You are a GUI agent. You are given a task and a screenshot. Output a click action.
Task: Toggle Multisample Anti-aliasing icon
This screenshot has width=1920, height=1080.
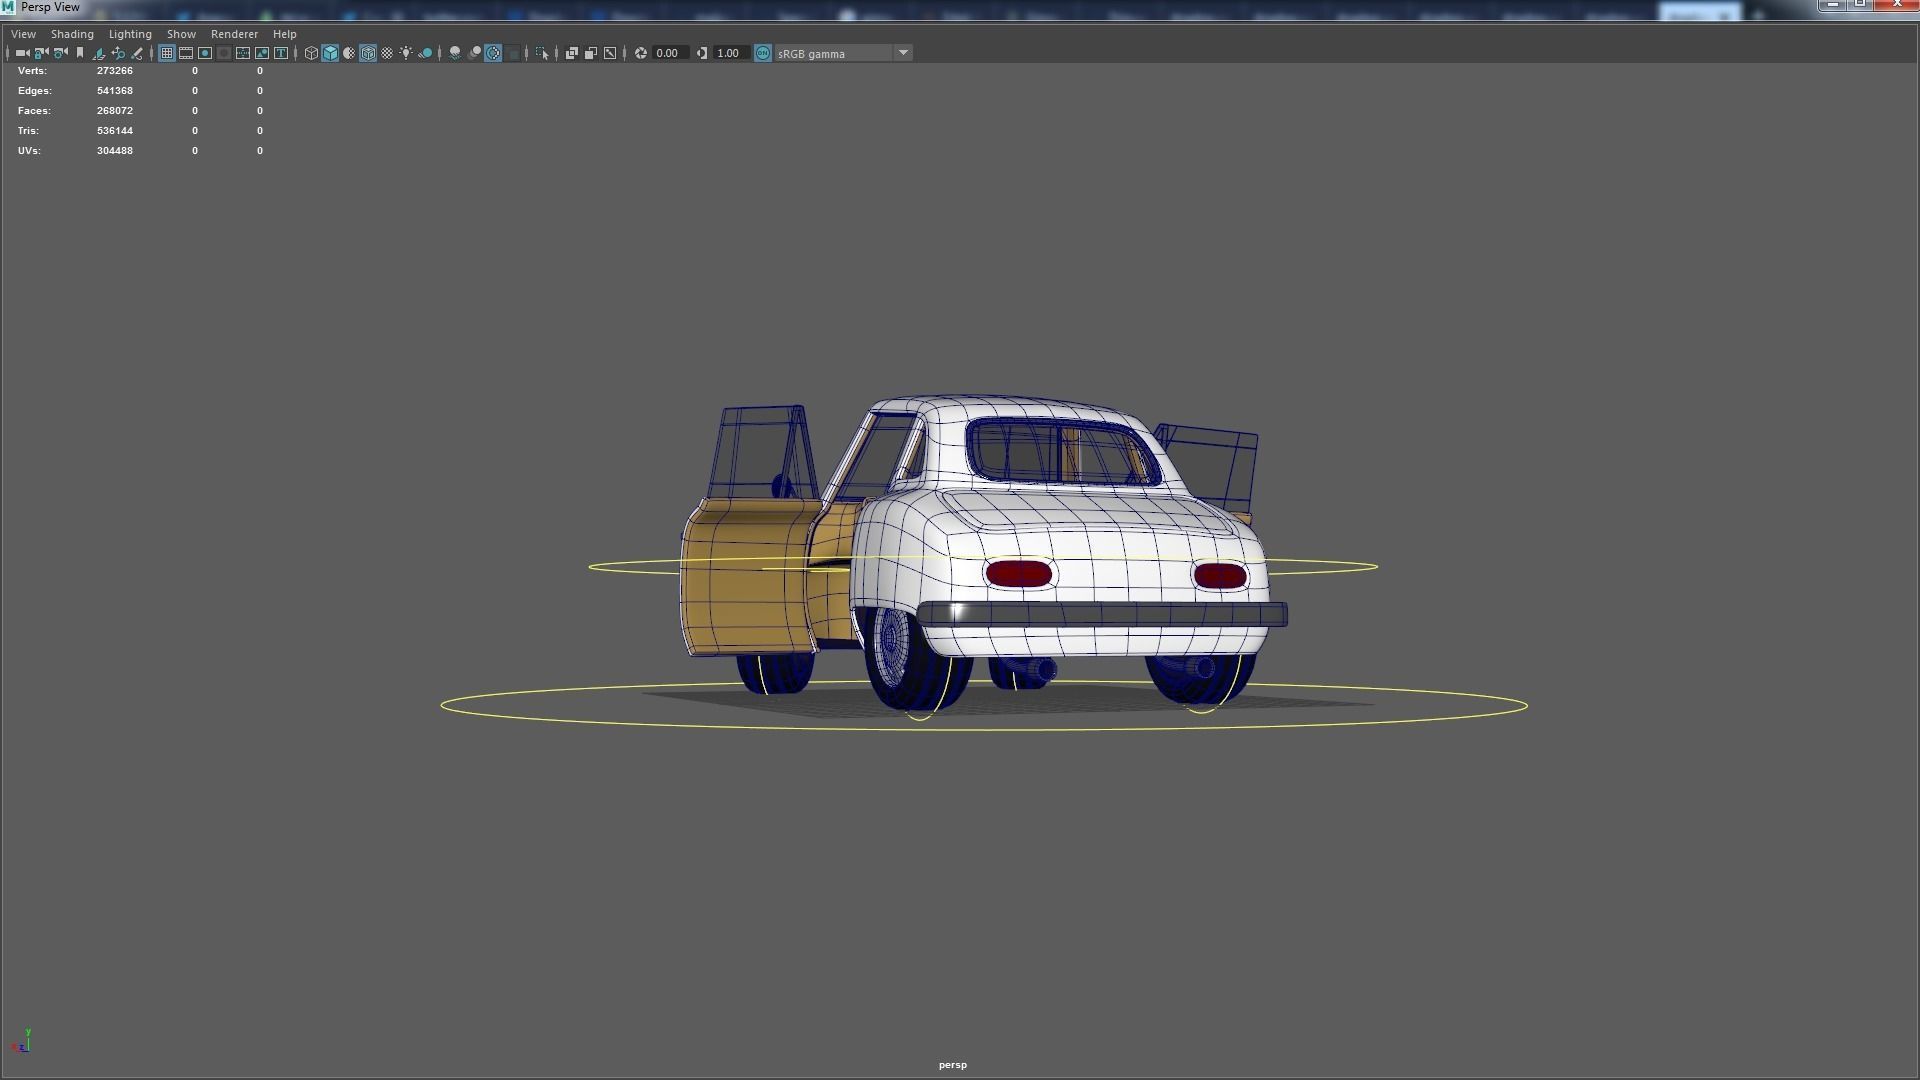tap(493, 53)
